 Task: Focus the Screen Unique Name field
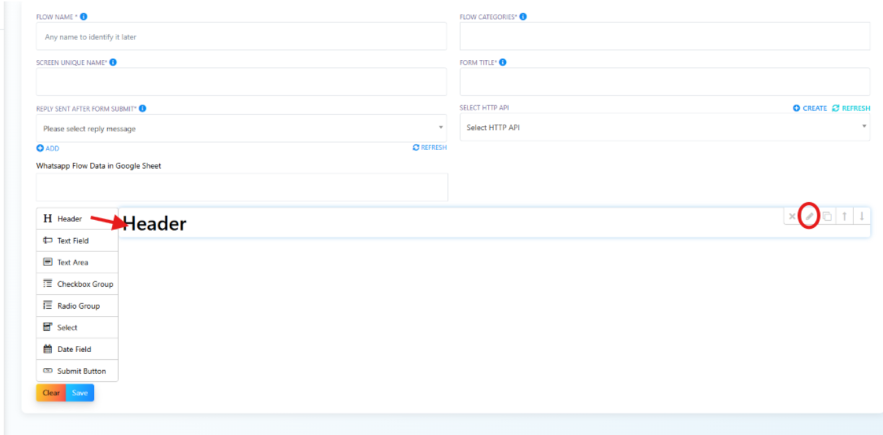pyautogui.click(x=241, y=82)
